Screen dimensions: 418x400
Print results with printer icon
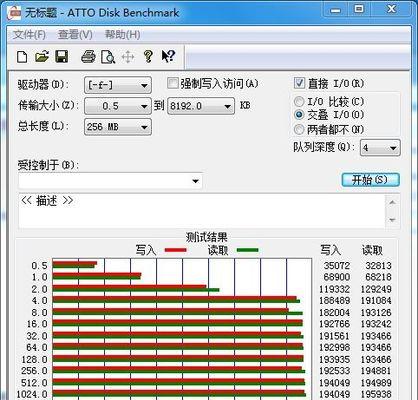pyautogui.click(x=88, y=57)
